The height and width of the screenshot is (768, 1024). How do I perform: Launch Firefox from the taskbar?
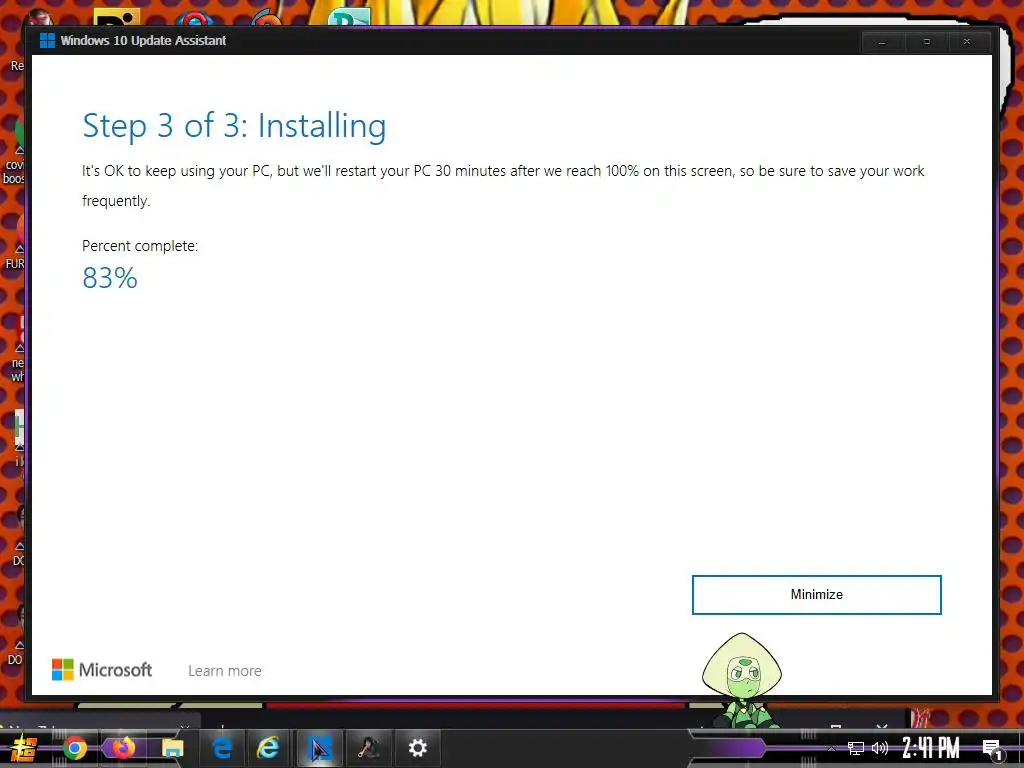[x=123, y=748]
